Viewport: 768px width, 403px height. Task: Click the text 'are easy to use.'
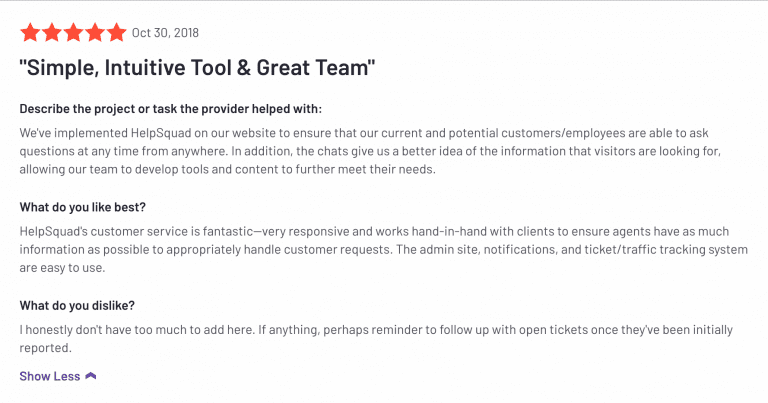click(x=62, y=268)
